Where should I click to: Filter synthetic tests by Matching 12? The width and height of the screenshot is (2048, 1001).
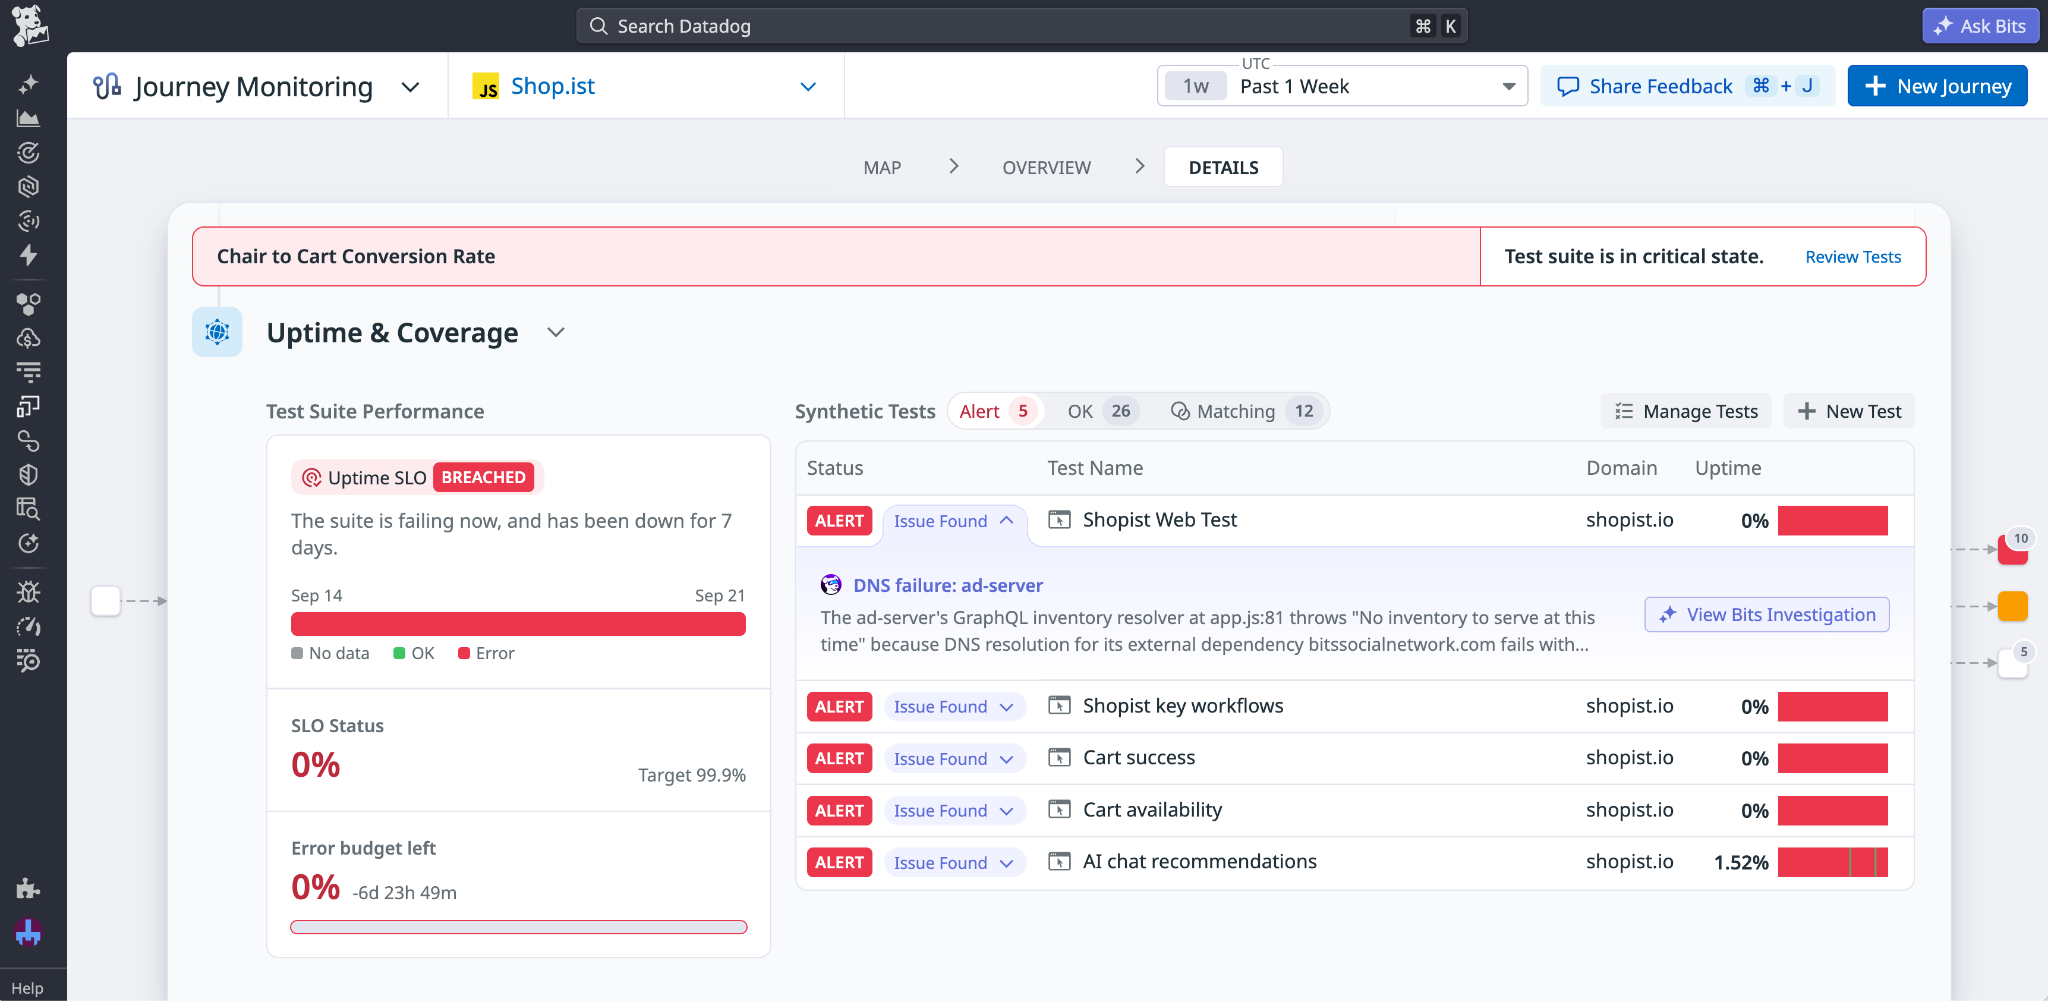tap(1245, 411)
